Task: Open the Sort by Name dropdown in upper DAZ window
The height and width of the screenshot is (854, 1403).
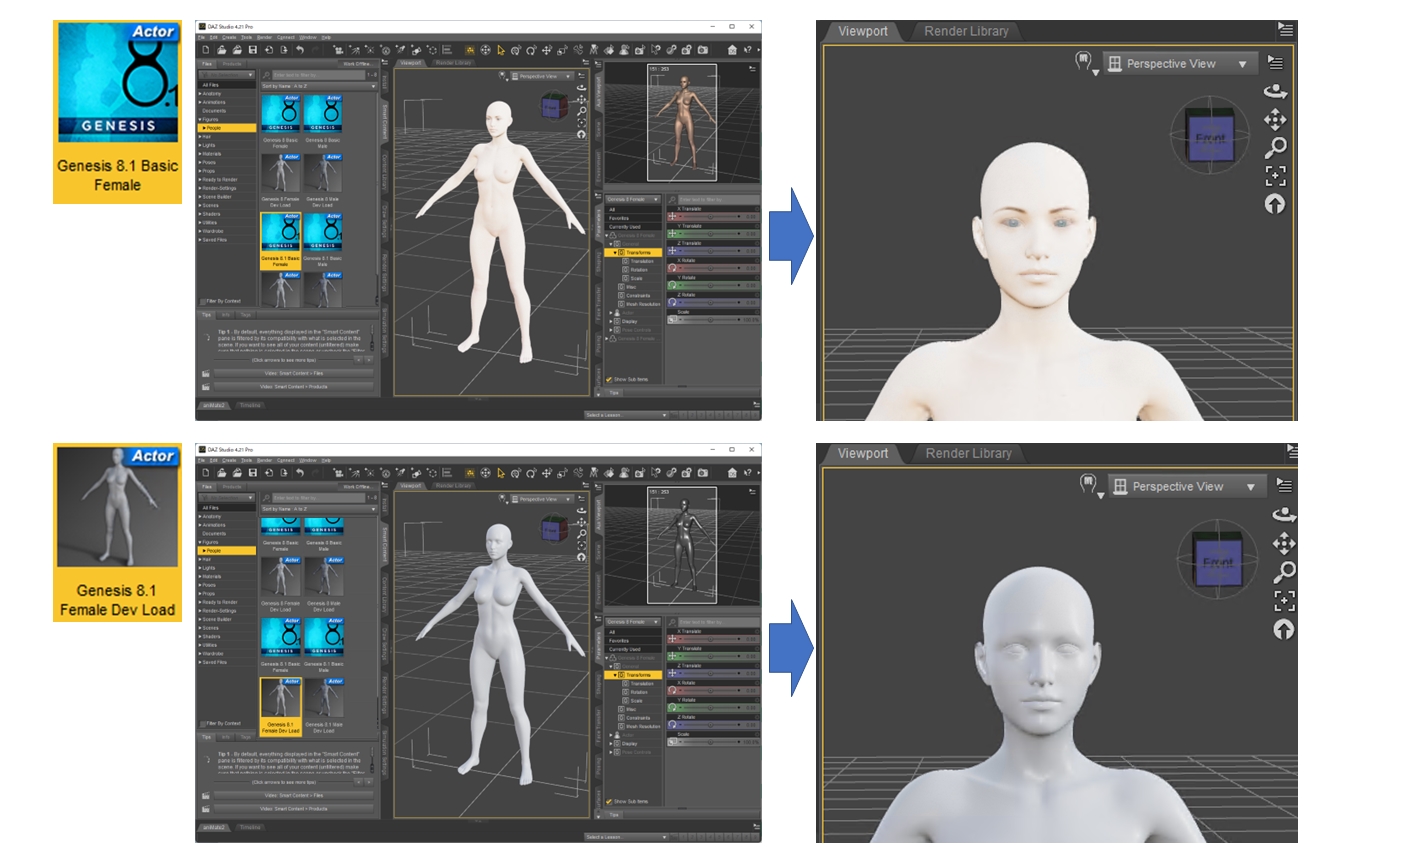Action: [319, 86]
